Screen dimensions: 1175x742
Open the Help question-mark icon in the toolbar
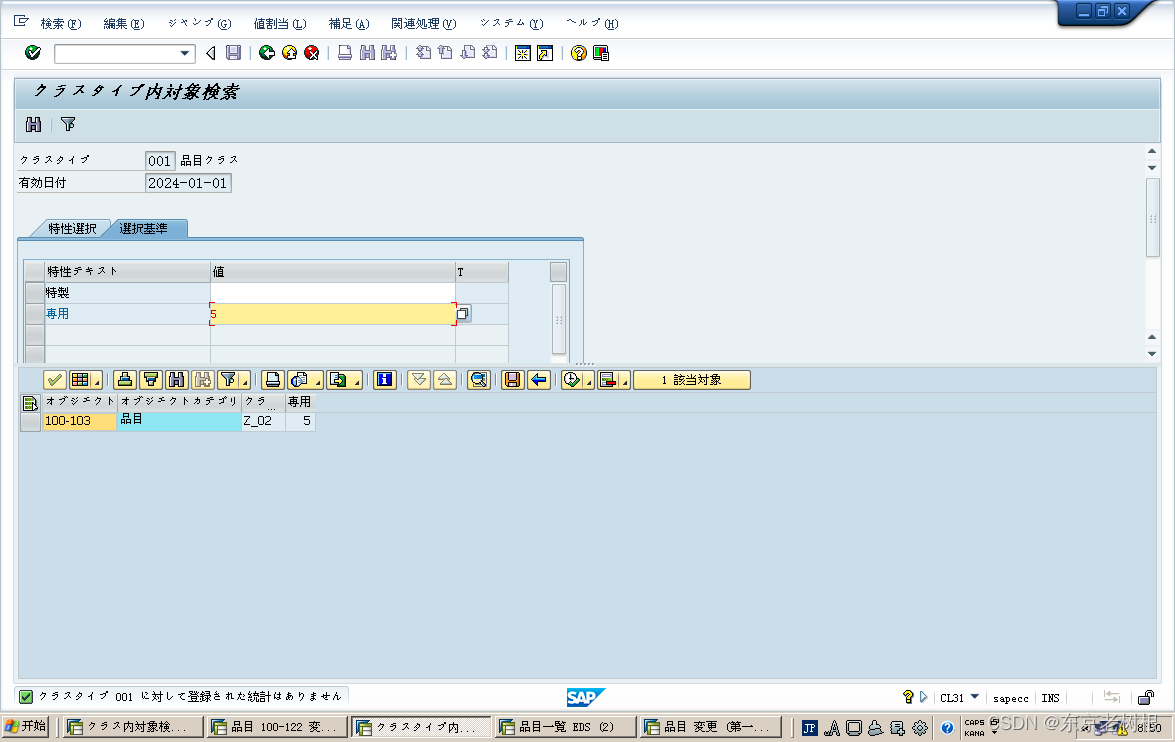(578, 53)
